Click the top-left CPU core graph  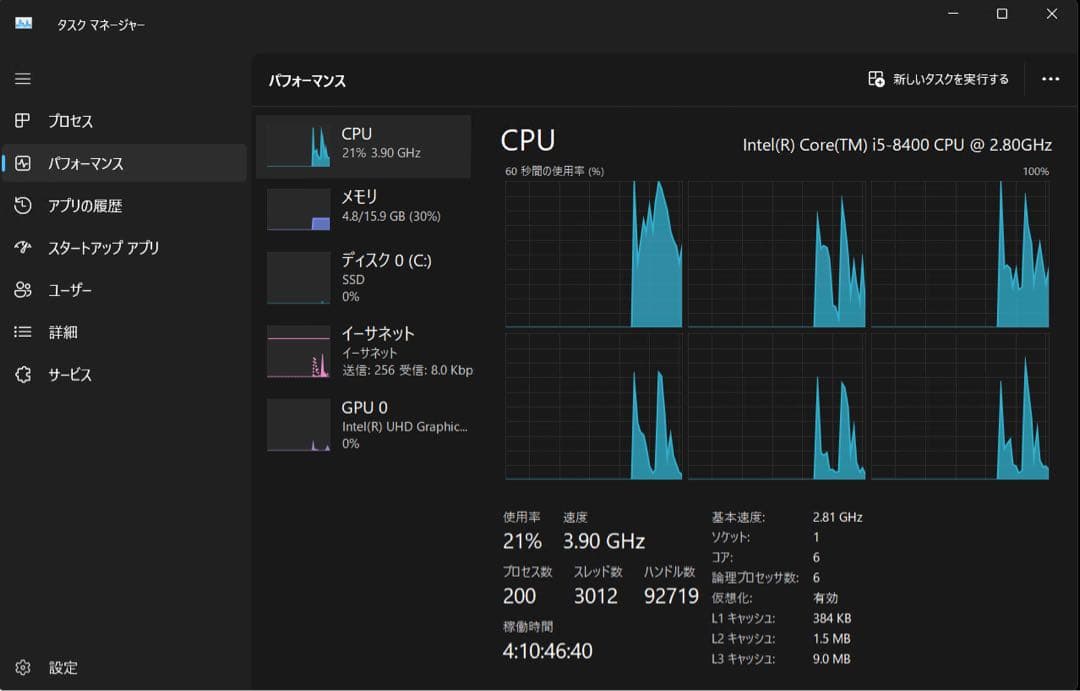click(594, 254)
